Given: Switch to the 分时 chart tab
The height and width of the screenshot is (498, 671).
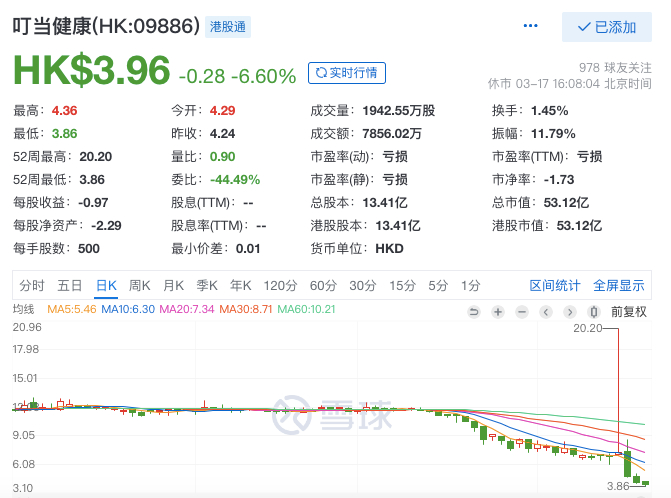Looking at the screenshot, I should tap(32, 285).
